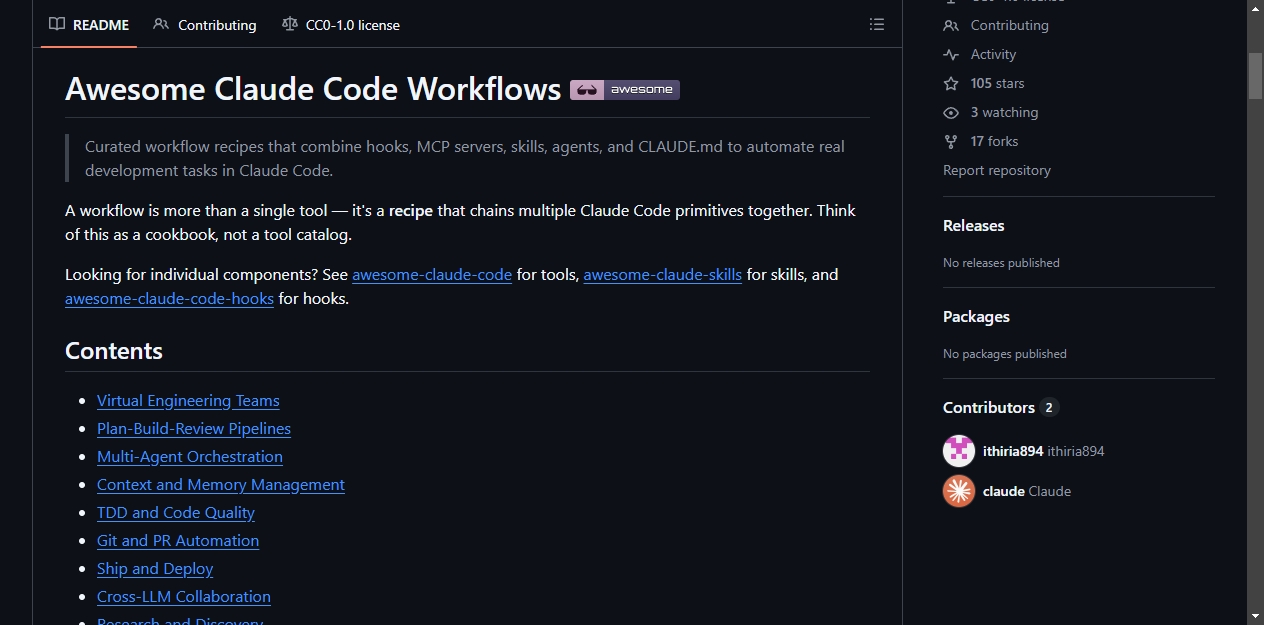Click the Contributing people icon in tab bar
This screenshot has height=625, width=1264.
click(x=161, y=25)
